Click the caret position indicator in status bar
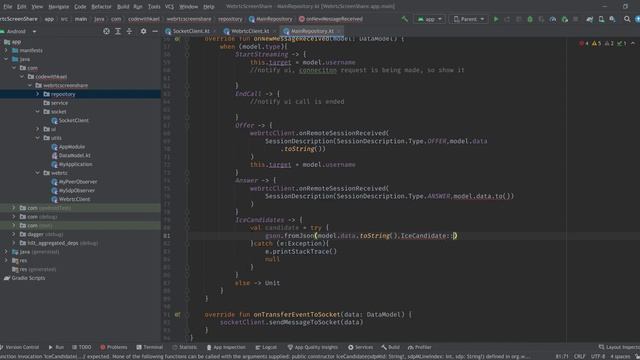 [562, 356]
